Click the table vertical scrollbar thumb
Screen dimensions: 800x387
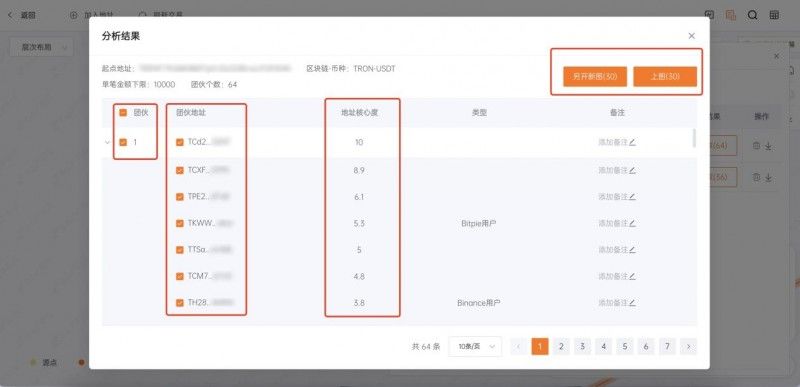click(x=694, y=138)
